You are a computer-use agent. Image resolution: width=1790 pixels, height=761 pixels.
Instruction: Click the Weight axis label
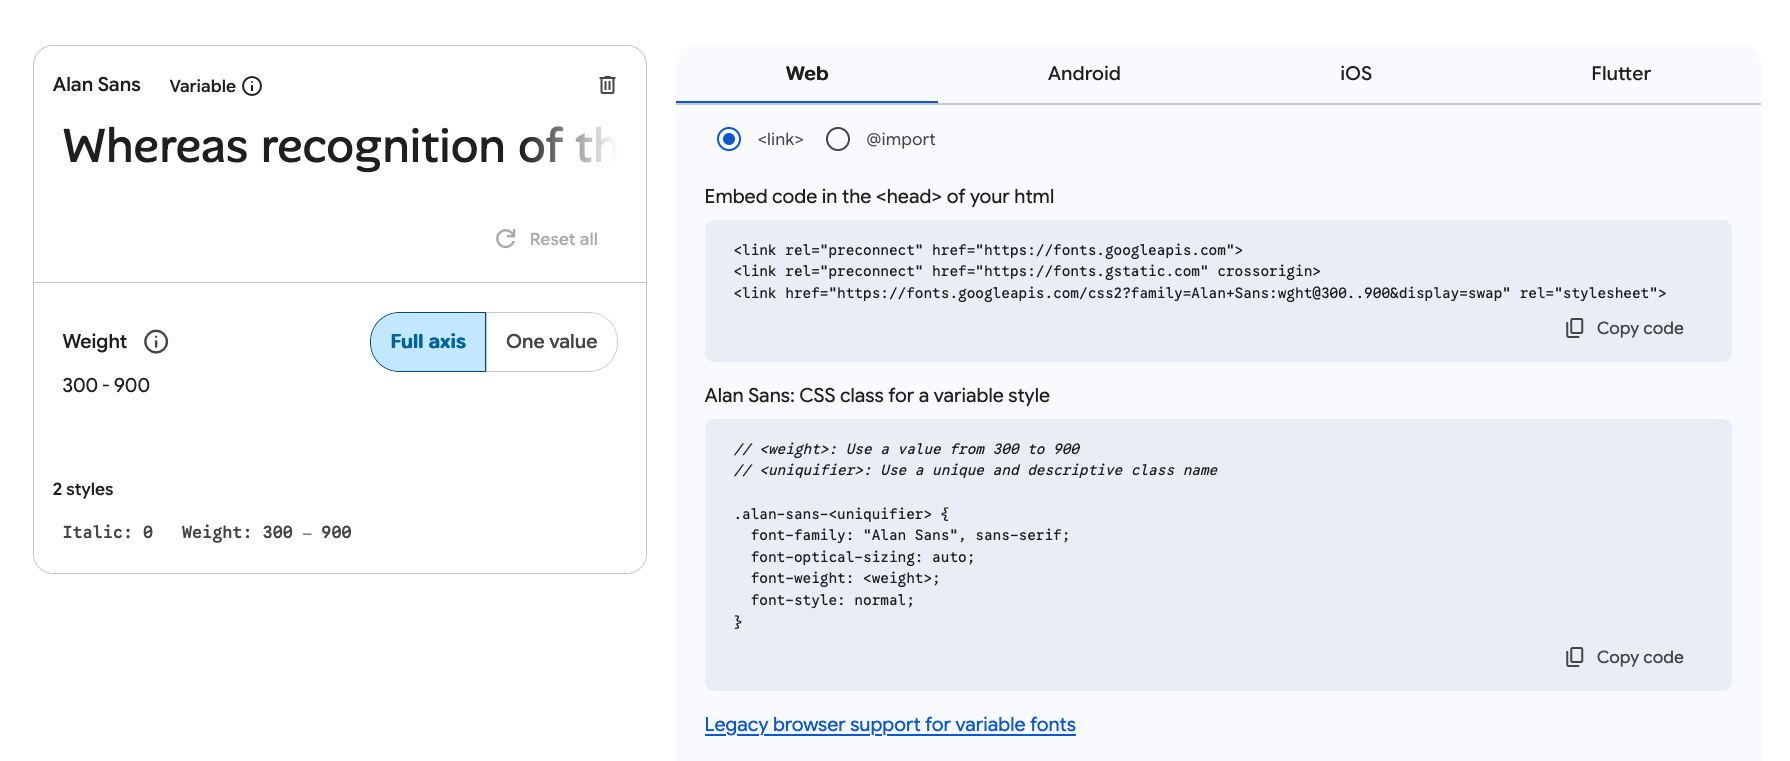pos(95,342)
